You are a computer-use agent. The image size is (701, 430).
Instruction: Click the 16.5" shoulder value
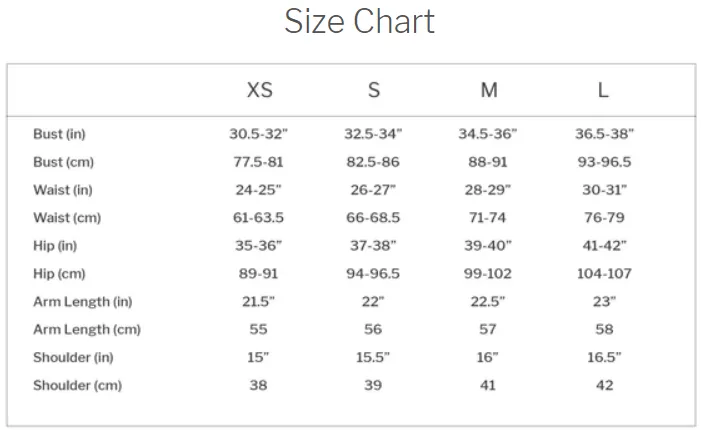(x=604, y=357)
